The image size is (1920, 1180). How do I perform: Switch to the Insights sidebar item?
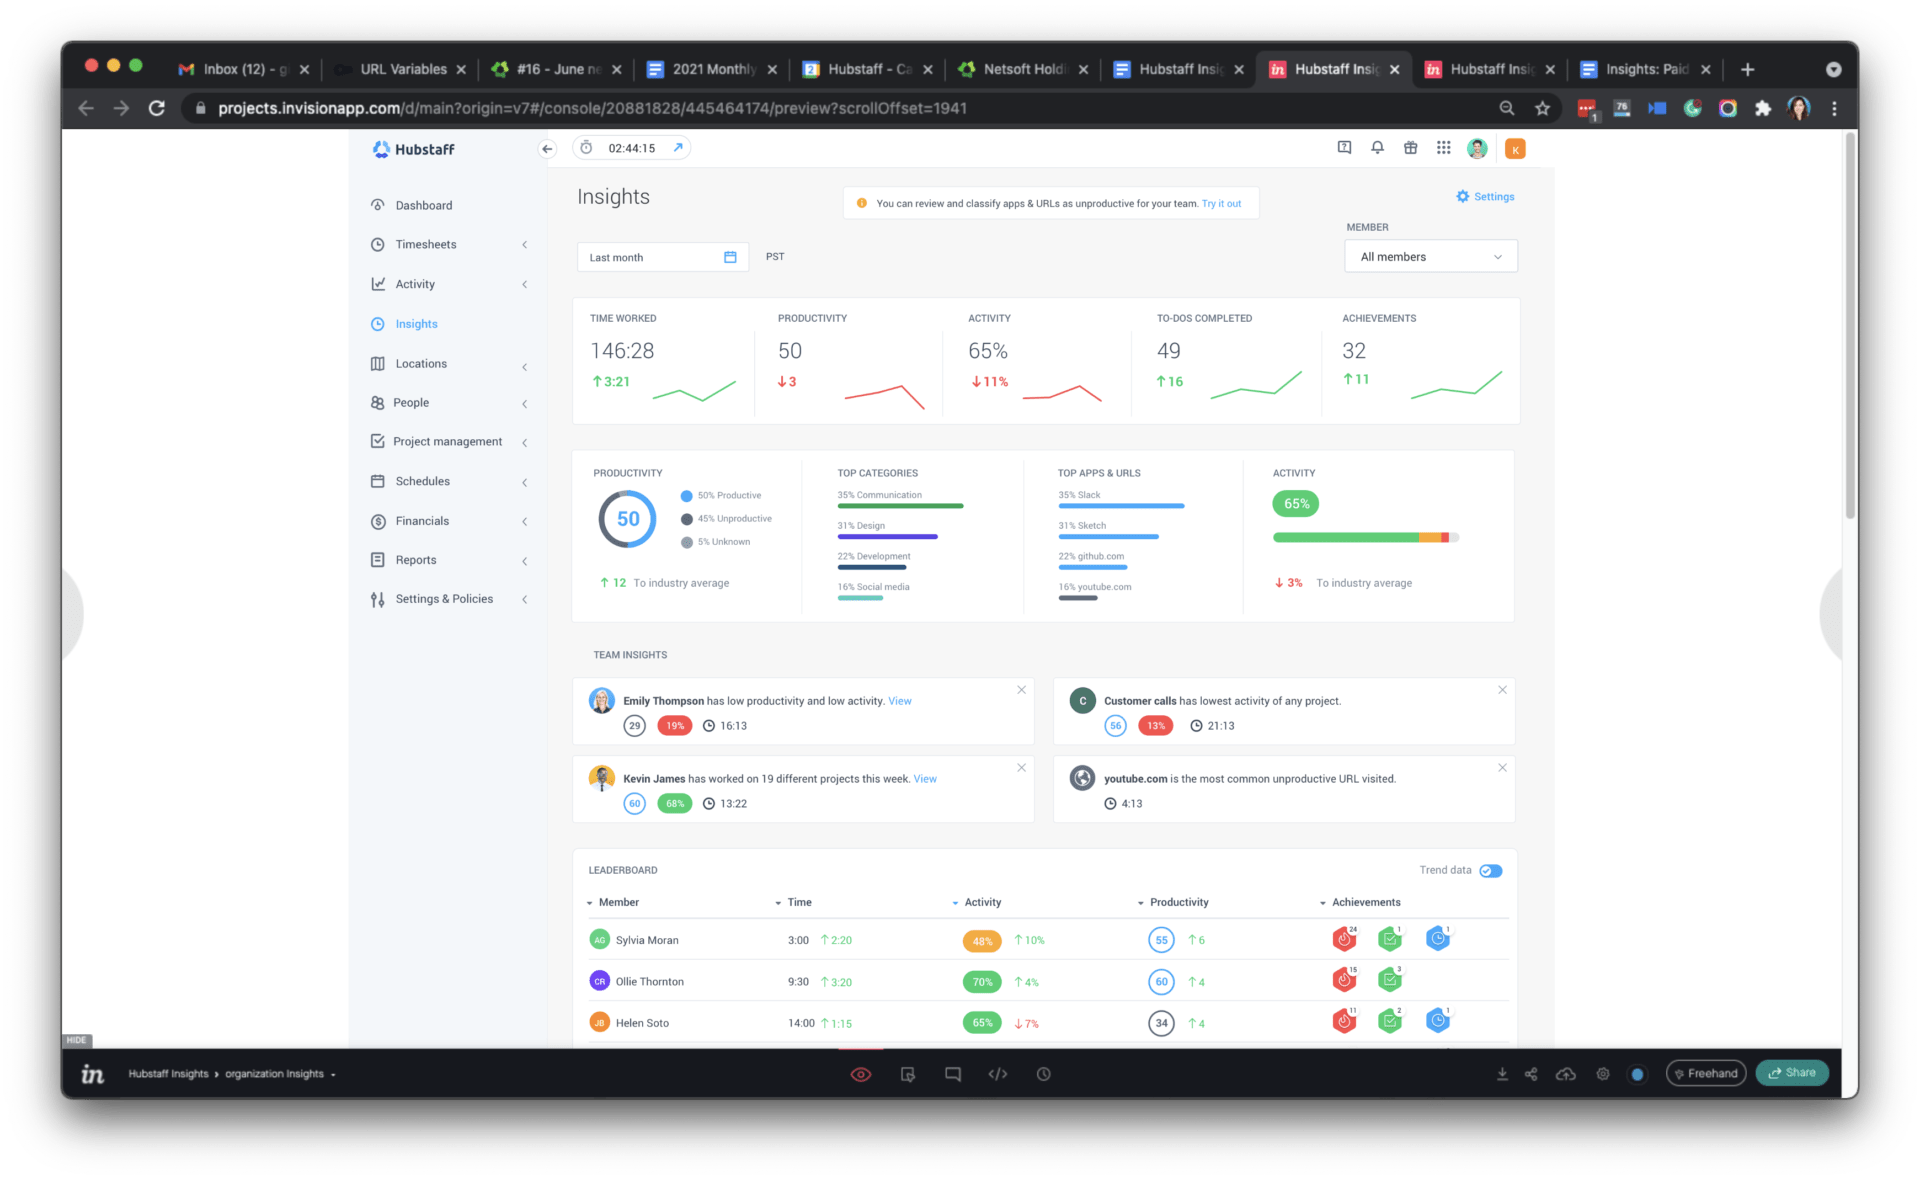tap(415, 323)
